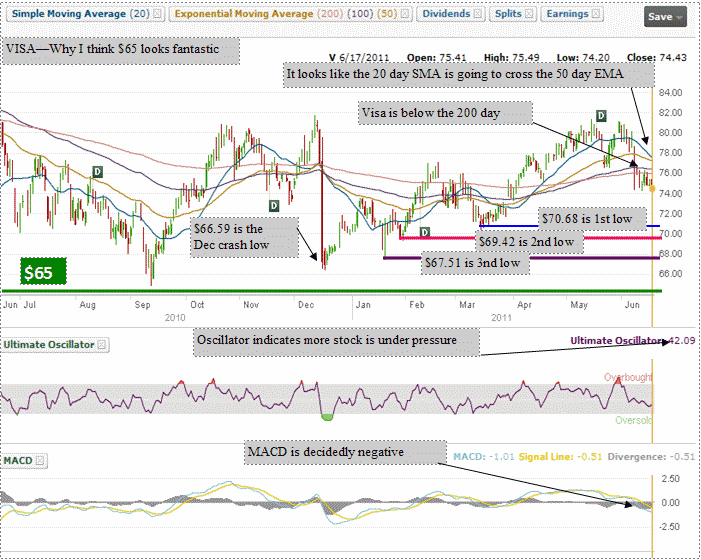
Task: Click the 84.00 price axis label
Action: coord(670,93)
